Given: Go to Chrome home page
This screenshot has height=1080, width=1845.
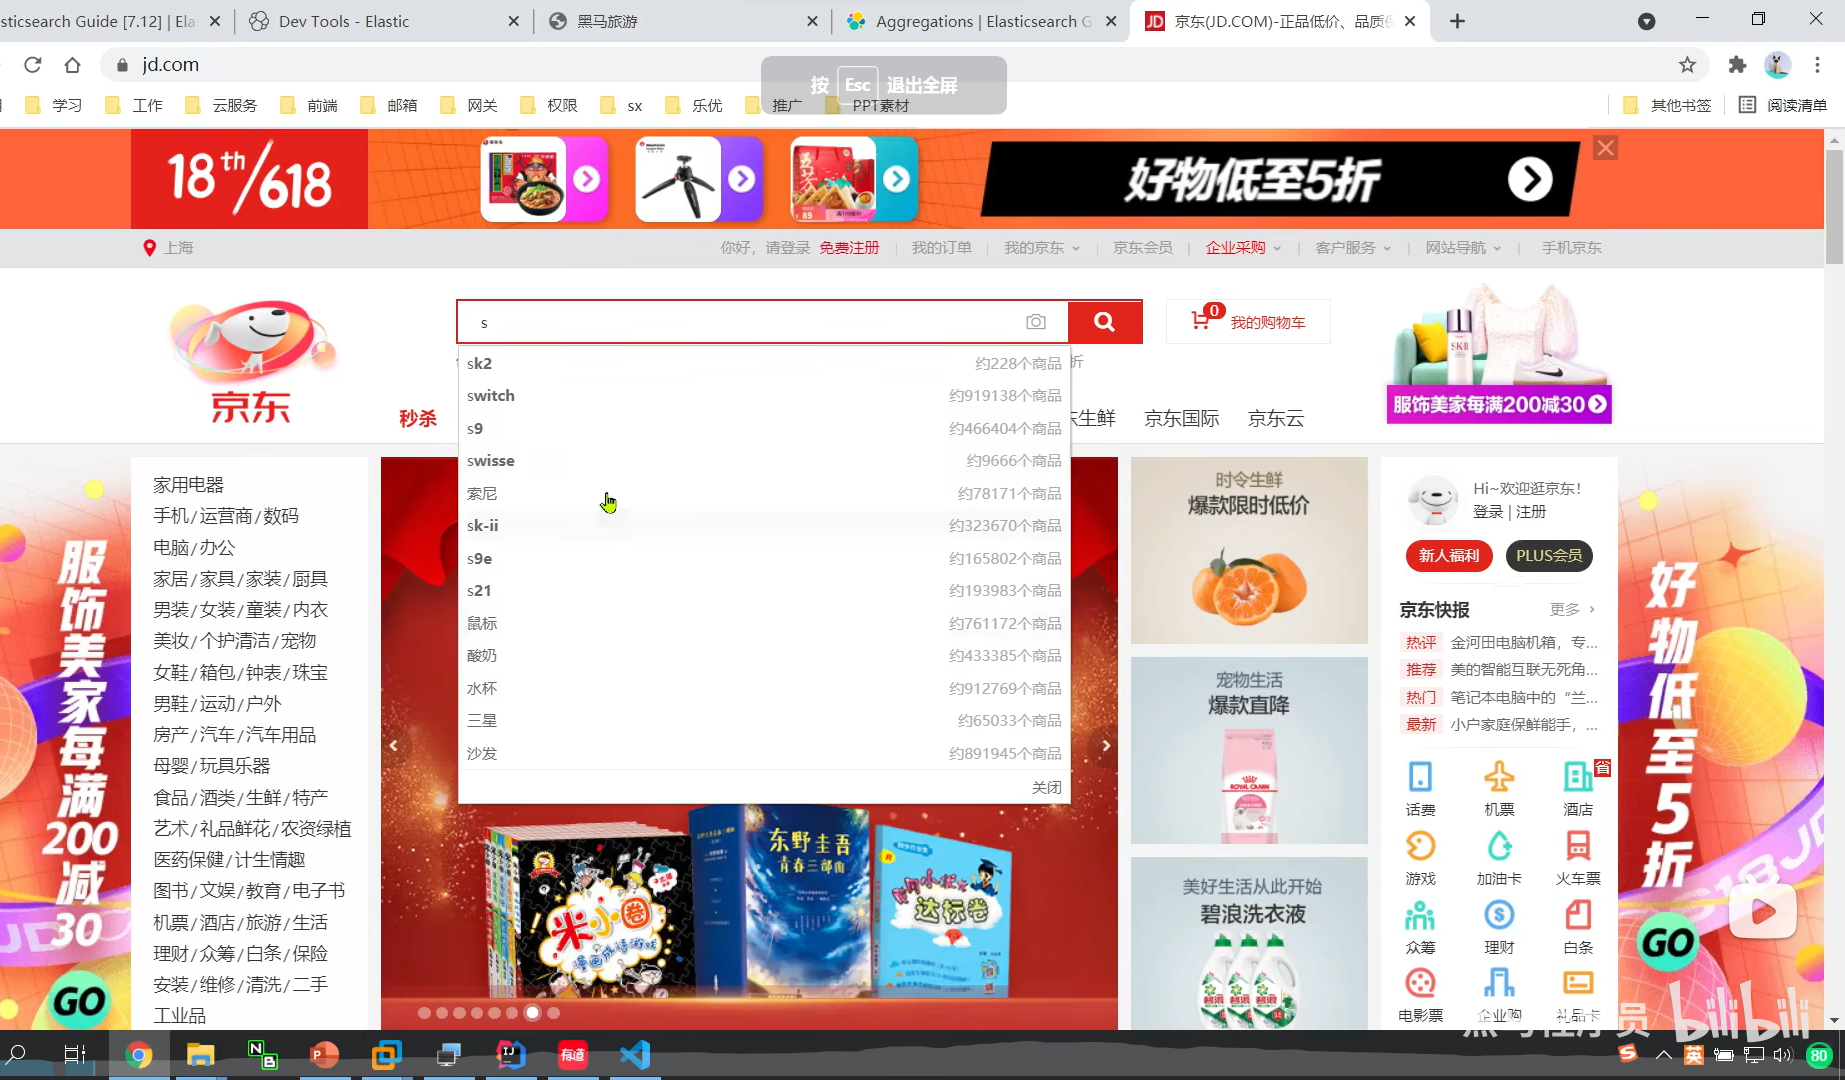Looking at the screenshot, I should coord(72,65).
